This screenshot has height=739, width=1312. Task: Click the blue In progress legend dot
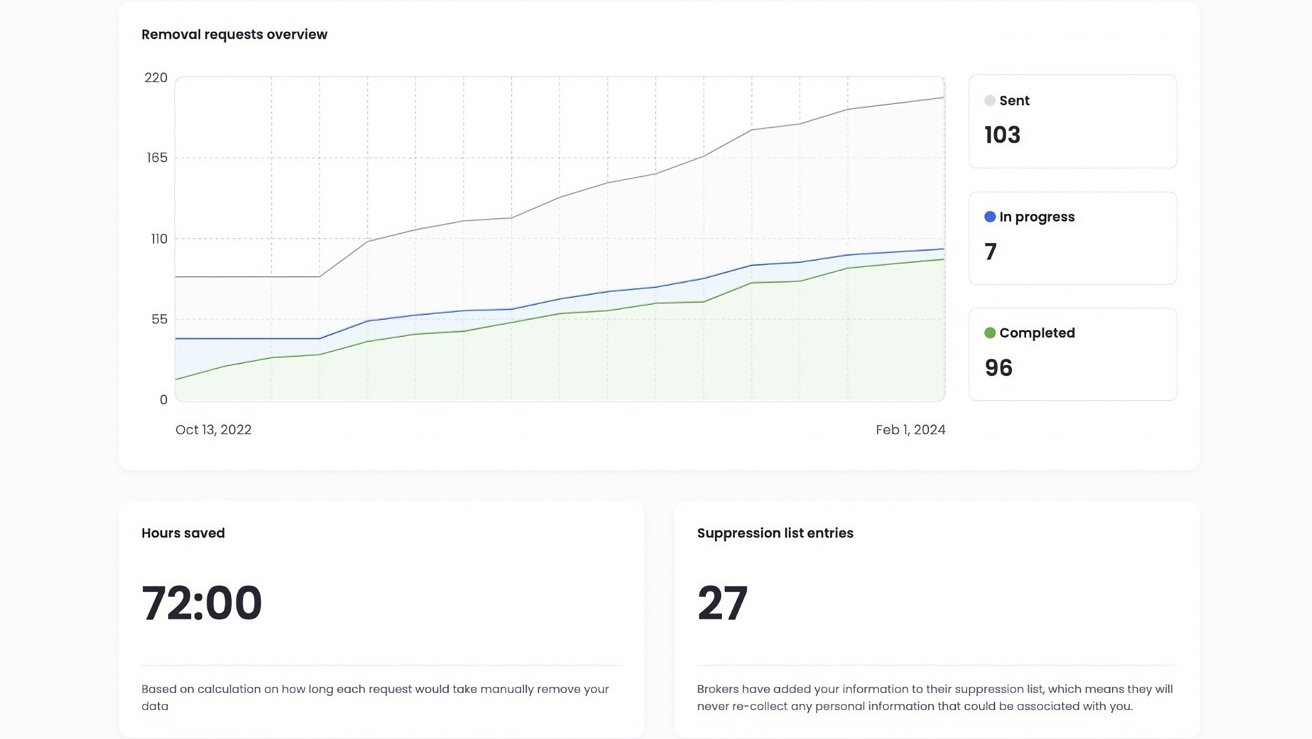coord(990,217)
